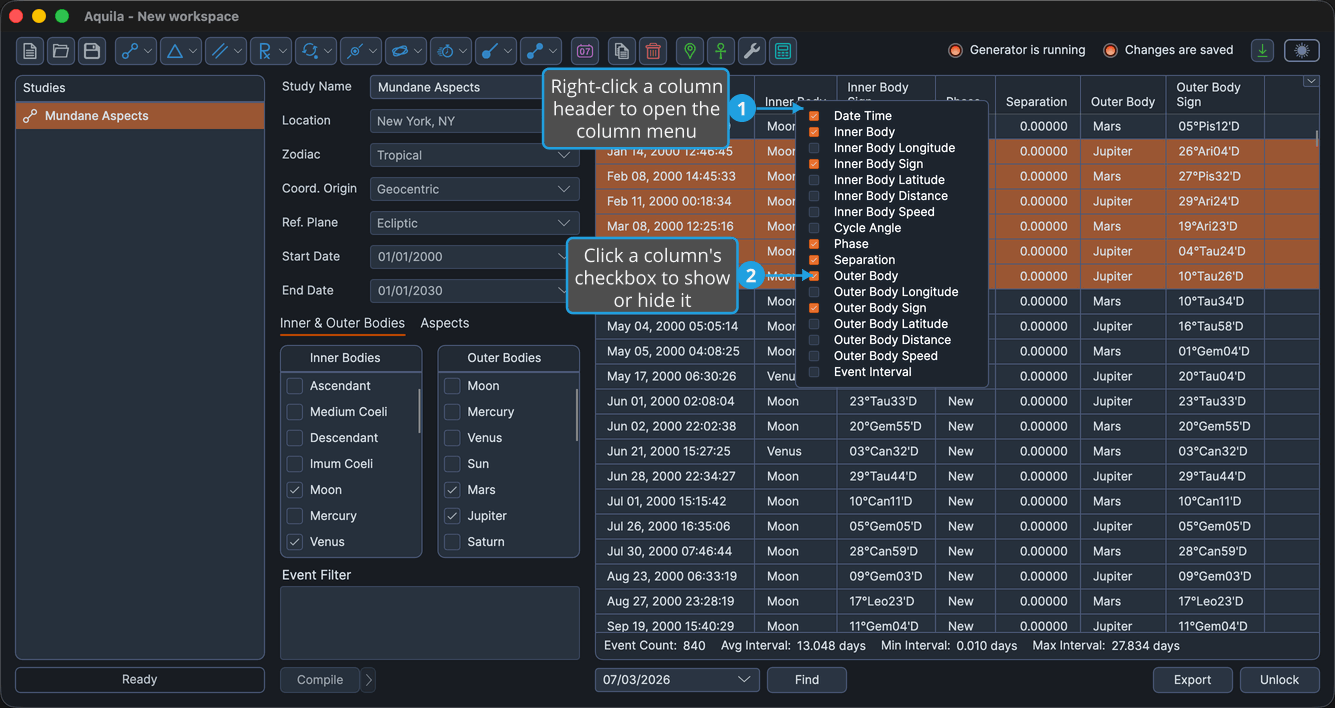
Task: Check the Medium Coeli inner body
Action: click(x=294, y=412)
